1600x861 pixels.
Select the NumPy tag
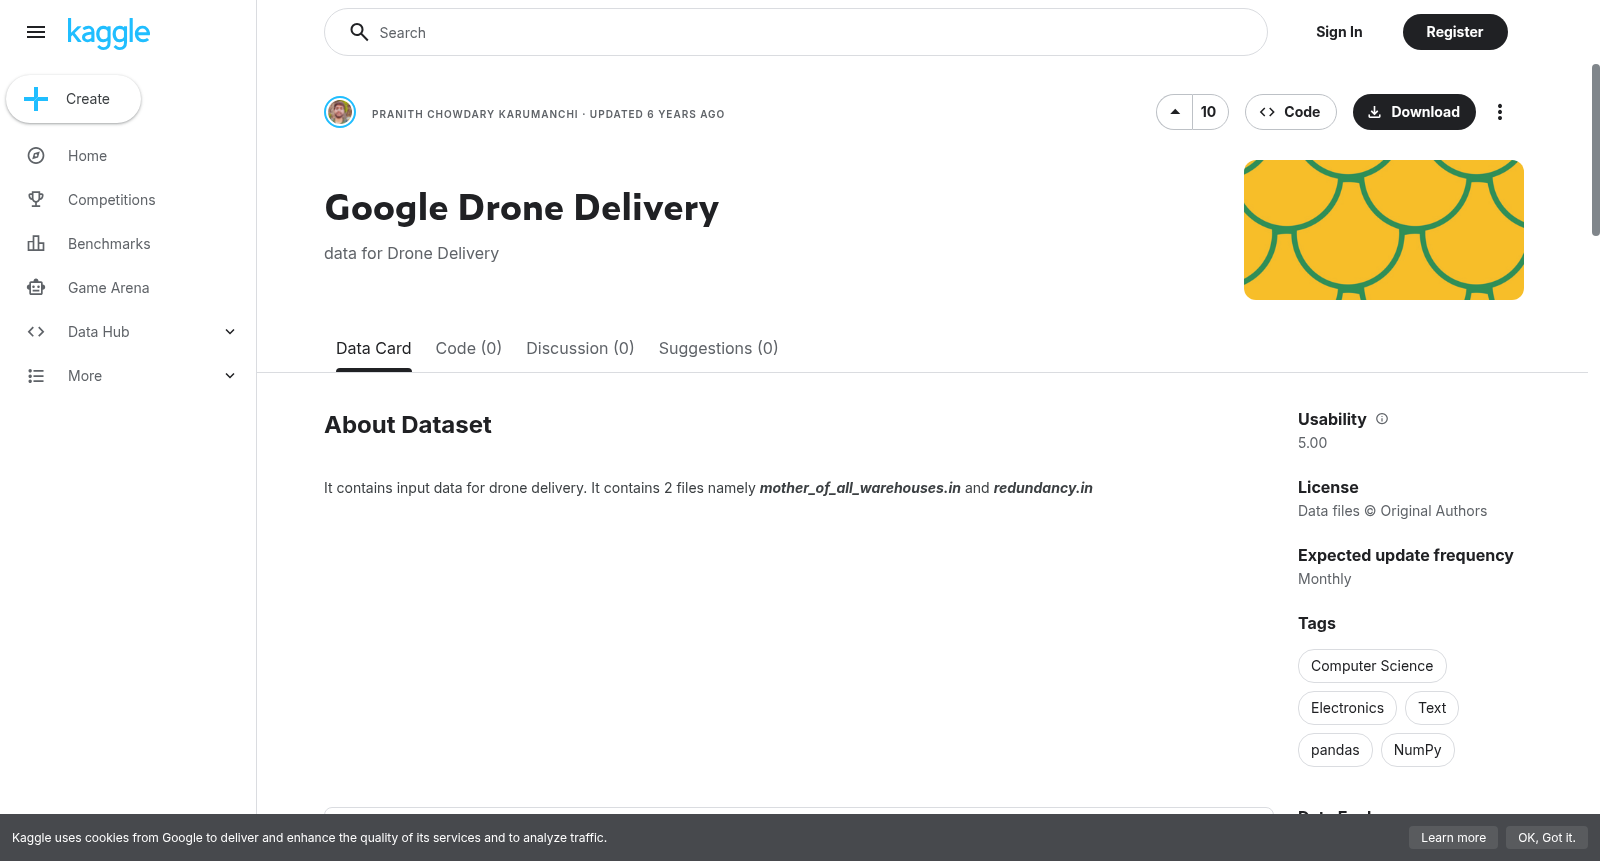(x=1418, y=750)
